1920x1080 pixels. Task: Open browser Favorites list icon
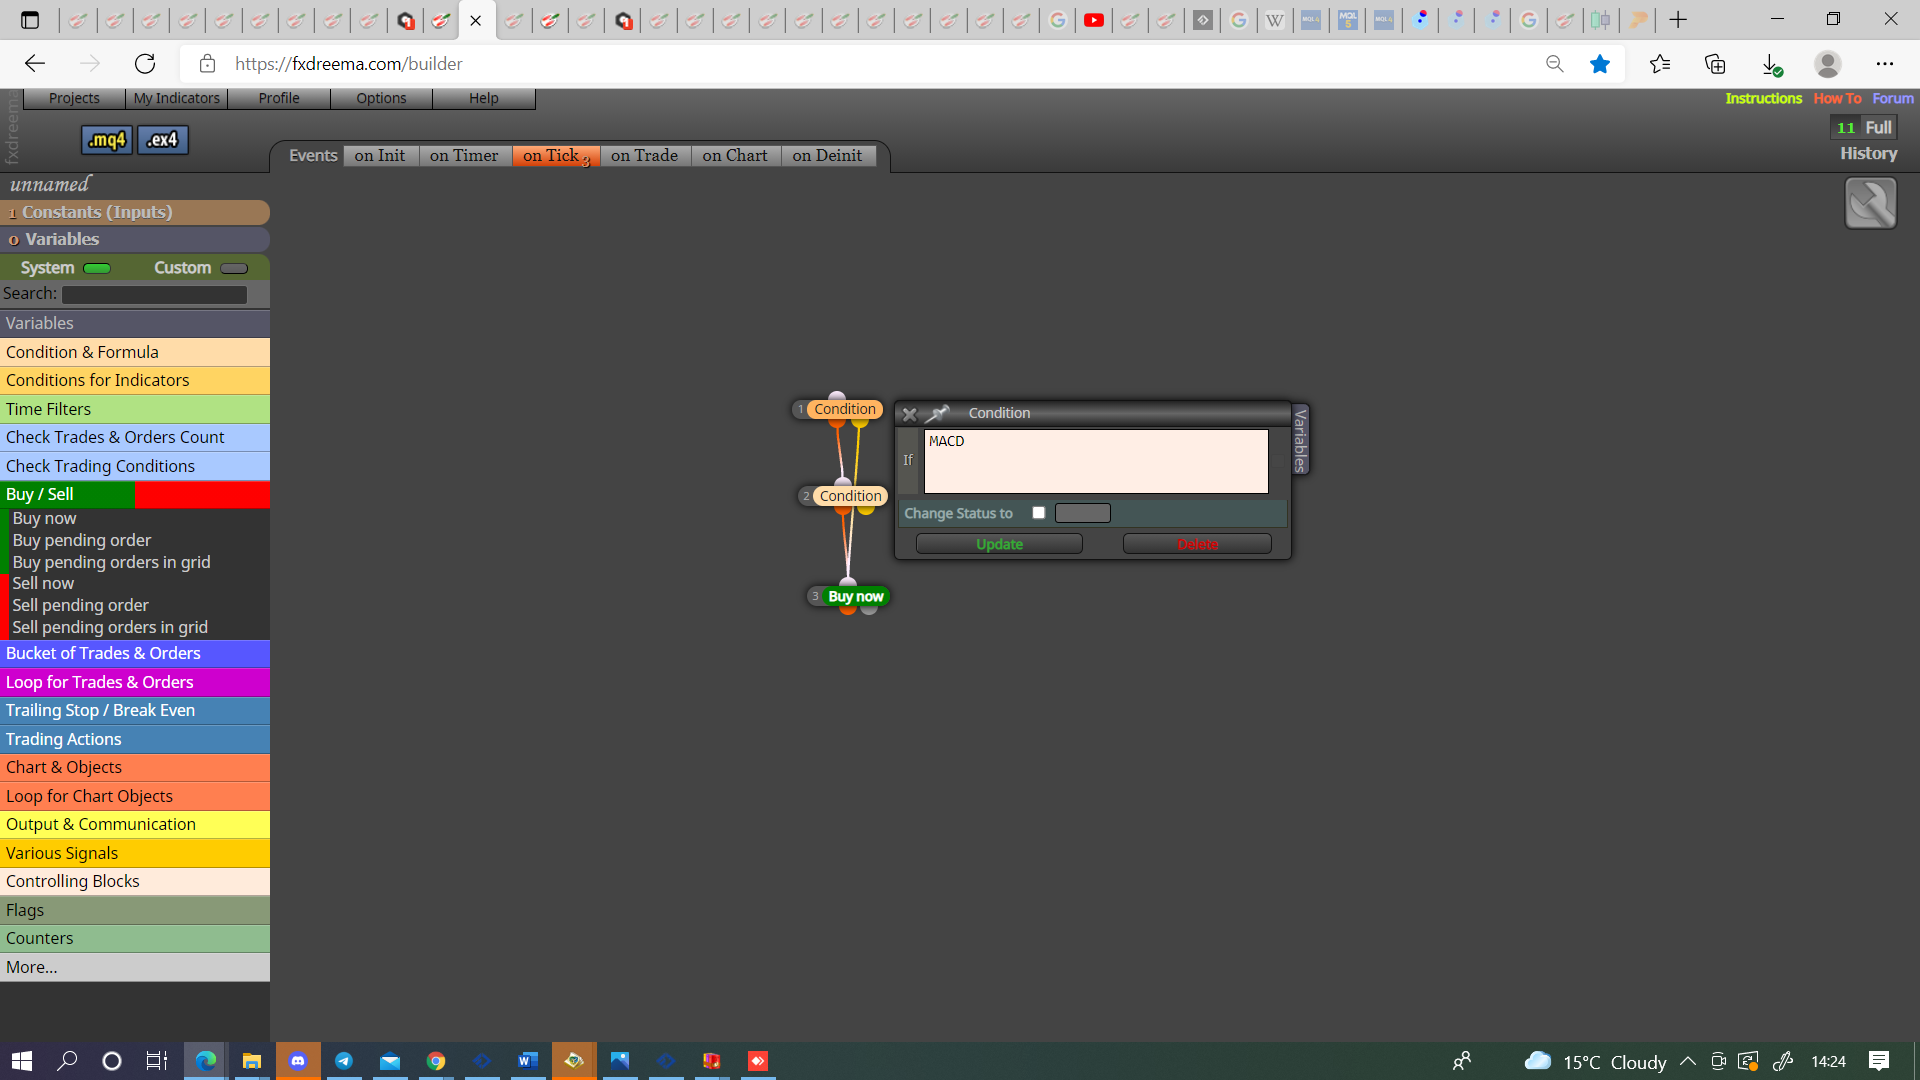pyautogui.click(x=1660, y=64)
